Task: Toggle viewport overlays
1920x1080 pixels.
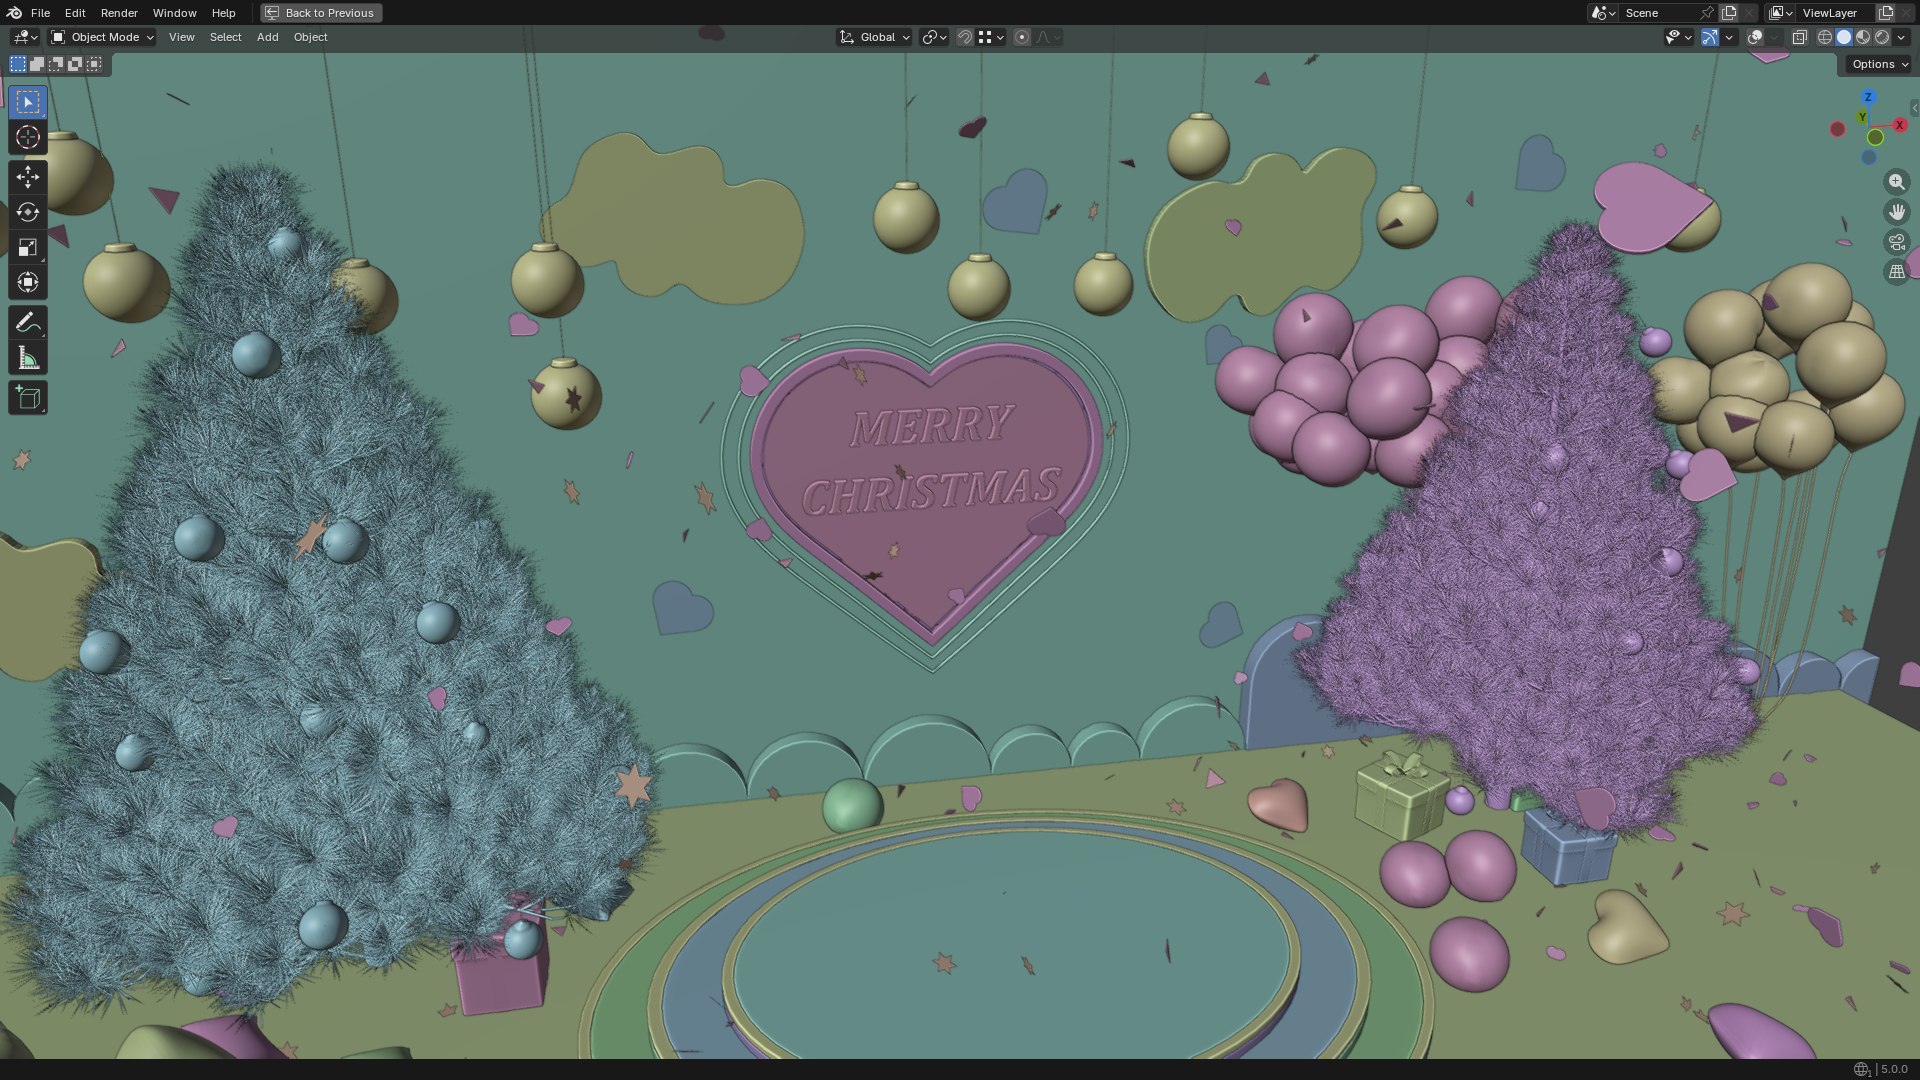Action: tap(1755, 37)
